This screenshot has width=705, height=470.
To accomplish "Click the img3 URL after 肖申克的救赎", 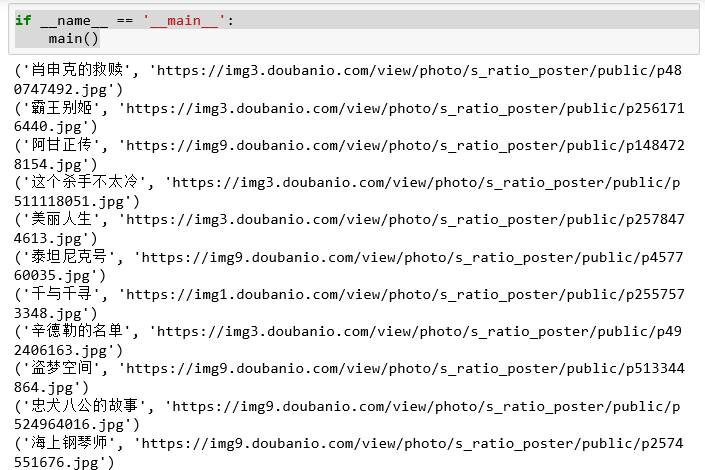I will (x=419, y=71).
